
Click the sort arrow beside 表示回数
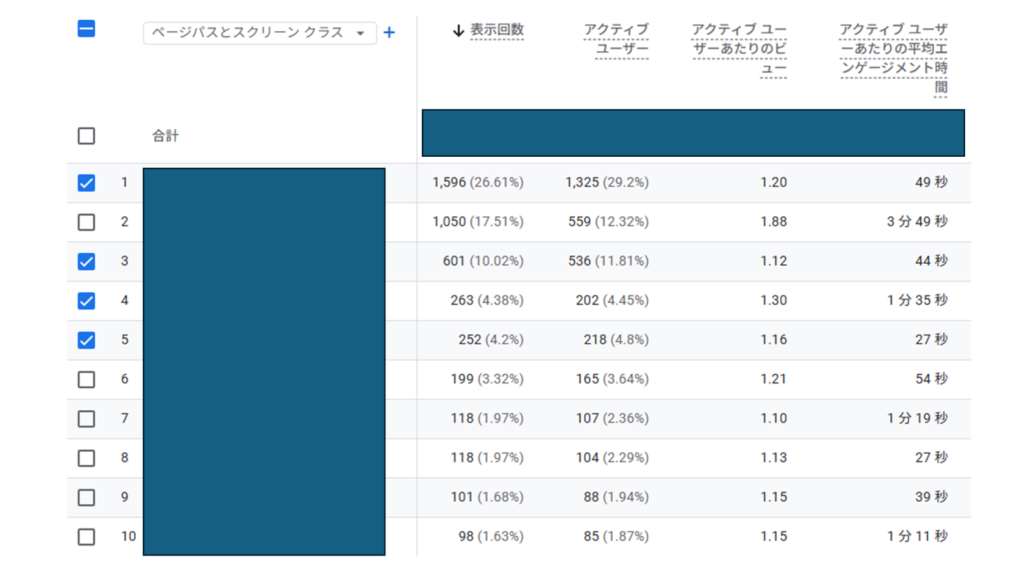coord(458,31)
